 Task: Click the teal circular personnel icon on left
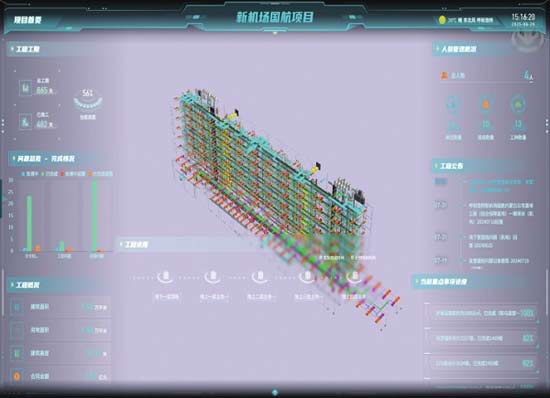point(453,104)
